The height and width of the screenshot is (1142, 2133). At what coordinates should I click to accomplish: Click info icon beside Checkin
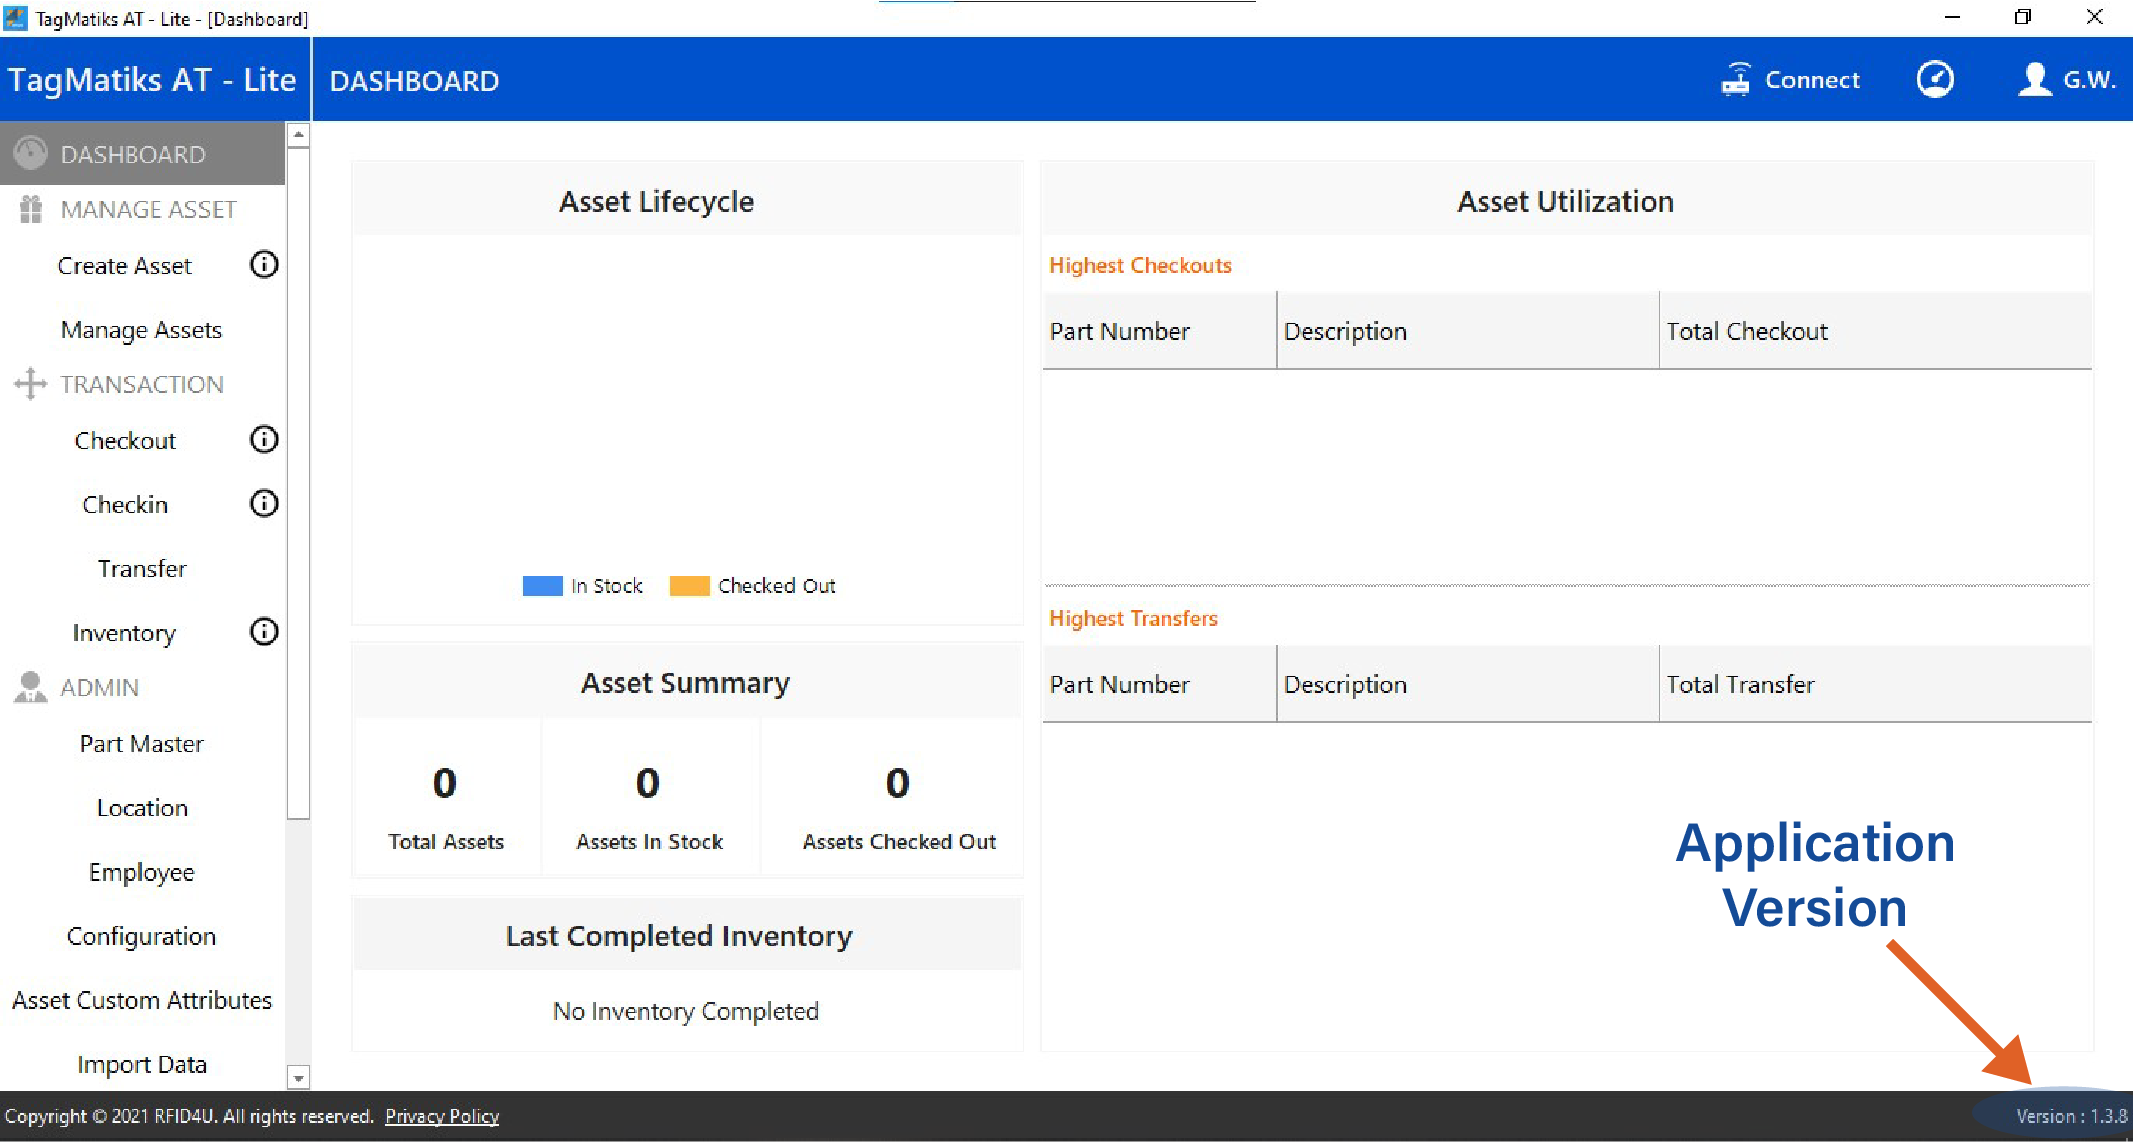[264, 504]
